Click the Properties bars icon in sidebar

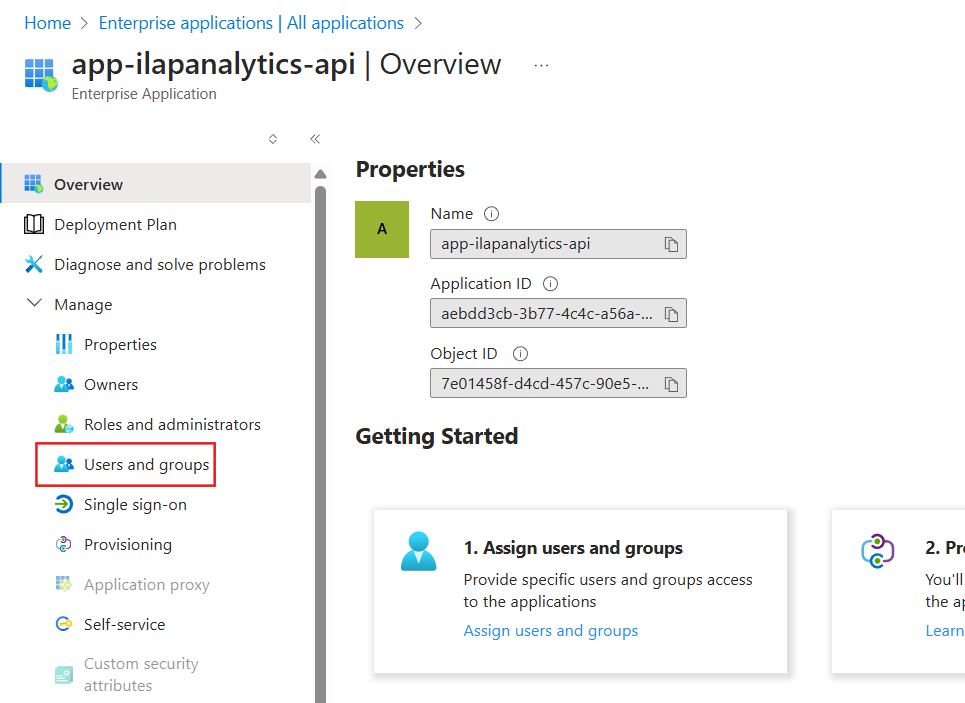[x=63, y=344]
